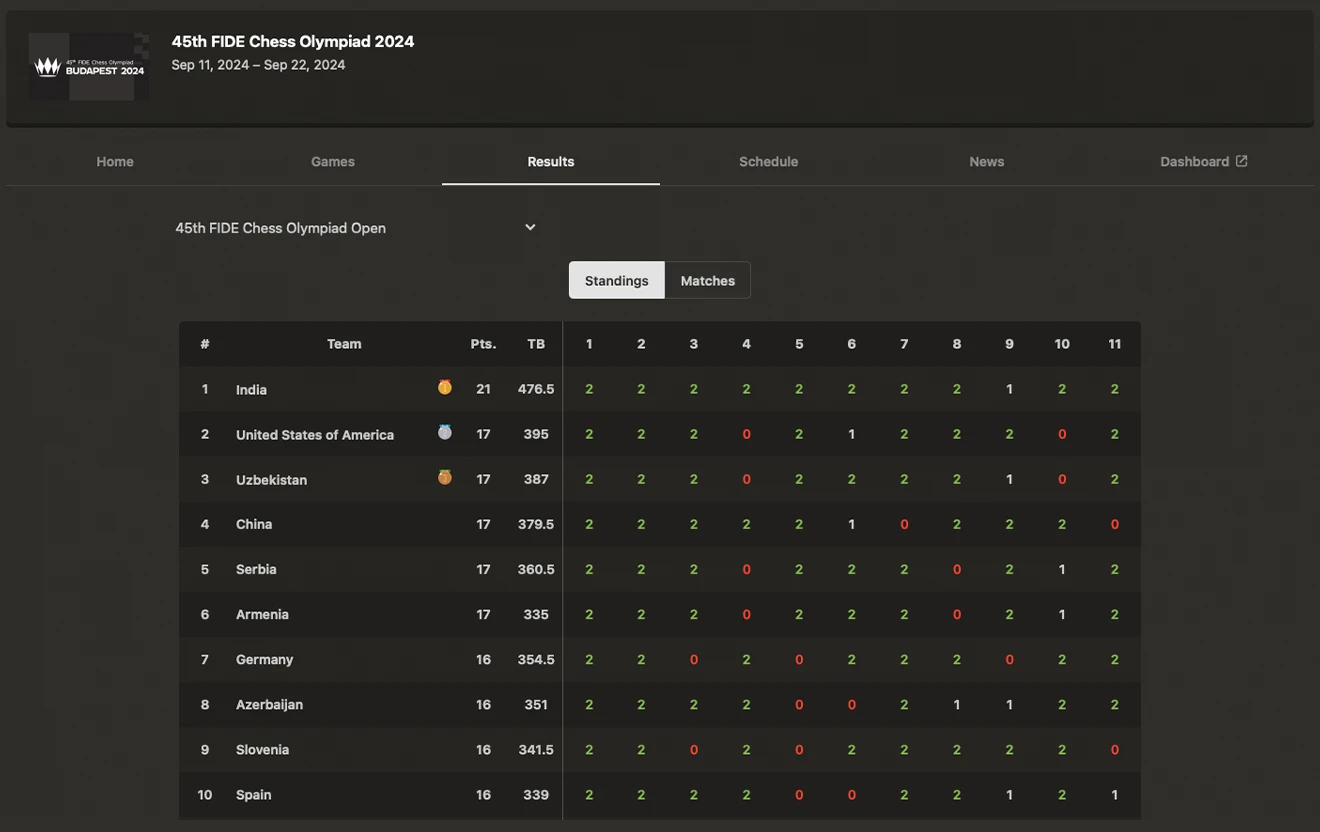Open the United States of America team
The width and height of the screenshot is (1320, 832).
tap(315, 435)
